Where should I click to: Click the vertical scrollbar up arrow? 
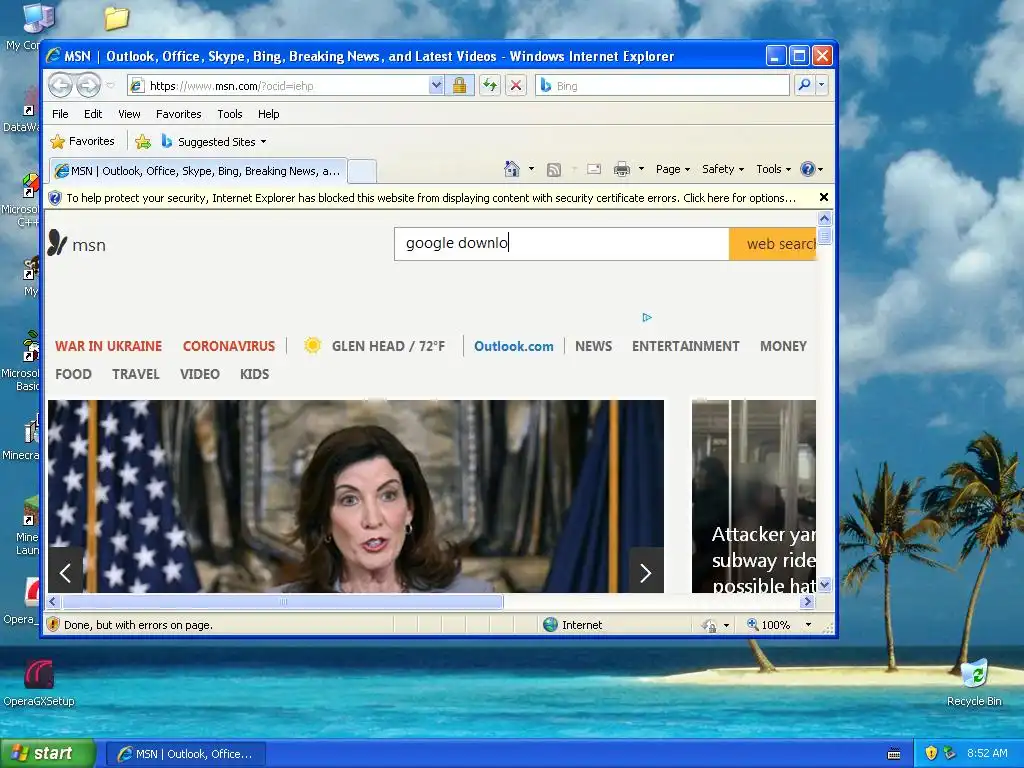pyautogui.click(x=824, y=219)
